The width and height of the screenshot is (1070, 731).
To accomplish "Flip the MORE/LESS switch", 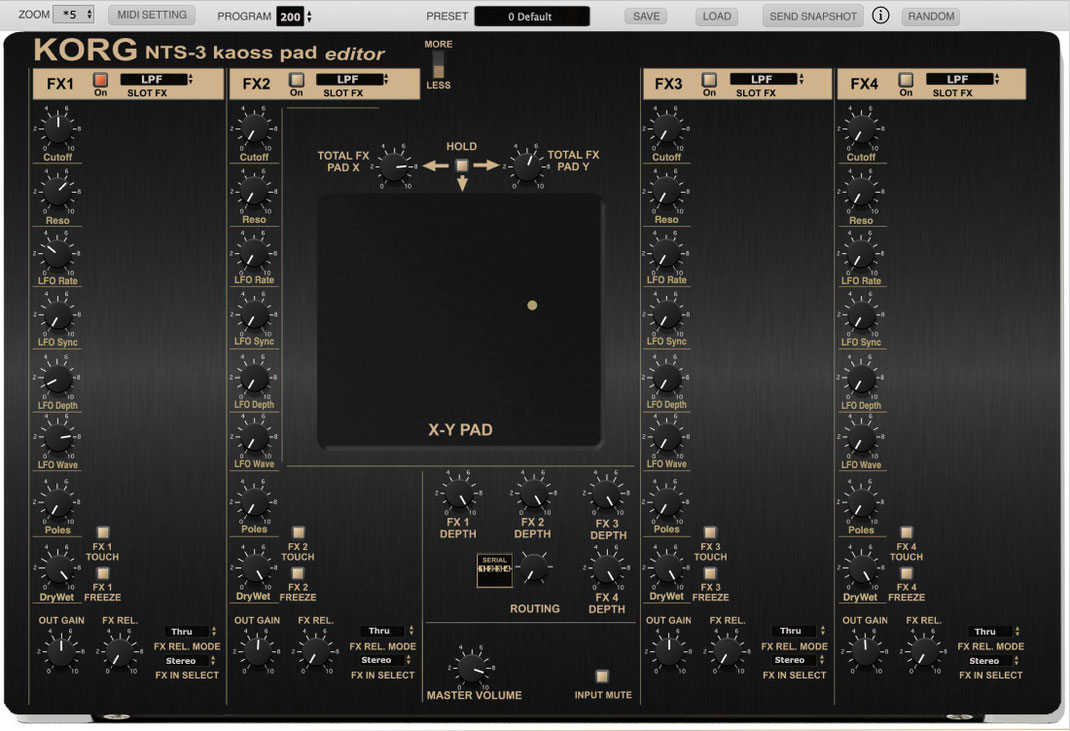I will tap(438, 65).
